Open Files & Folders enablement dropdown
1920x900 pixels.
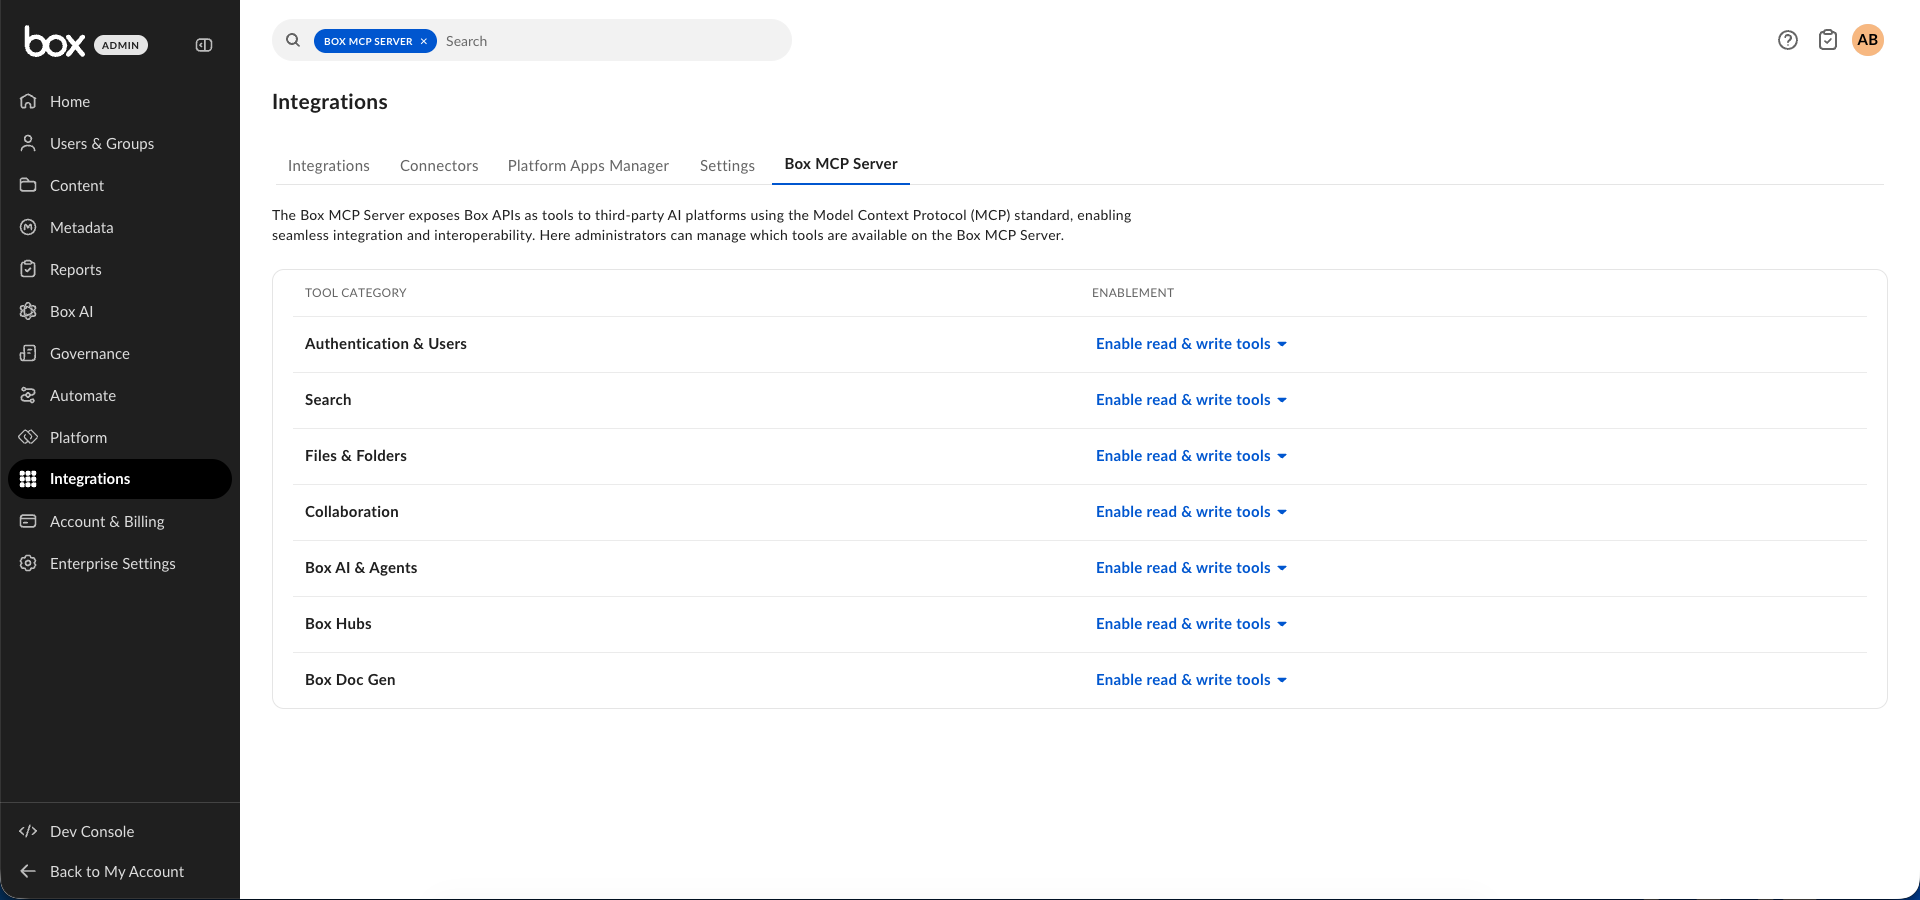(1191, 456)
